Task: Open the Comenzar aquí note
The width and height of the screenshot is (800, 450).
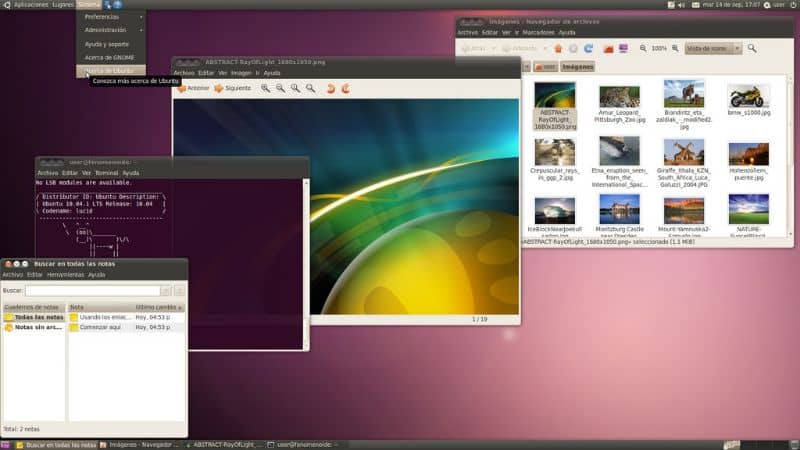Action: (x=127, y=327)
